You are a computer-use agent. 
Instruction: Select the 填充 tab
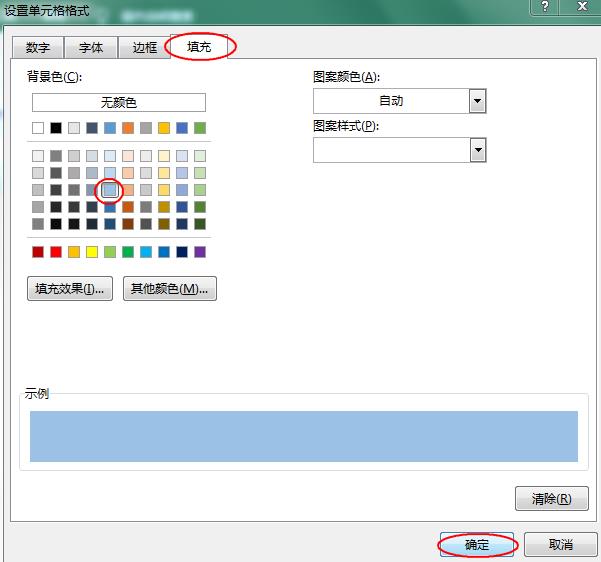[x=199, y=47]
